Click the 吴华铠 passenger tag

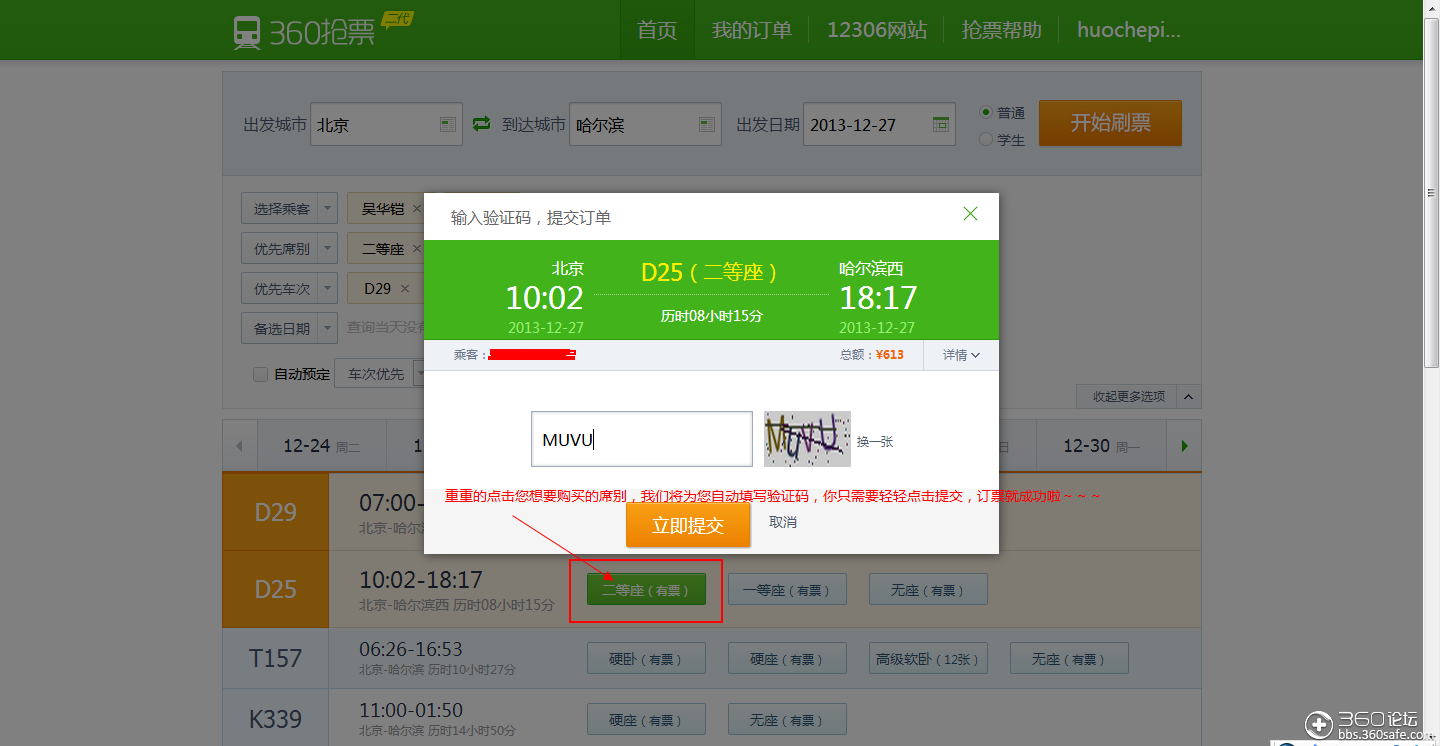click(383, 209)
